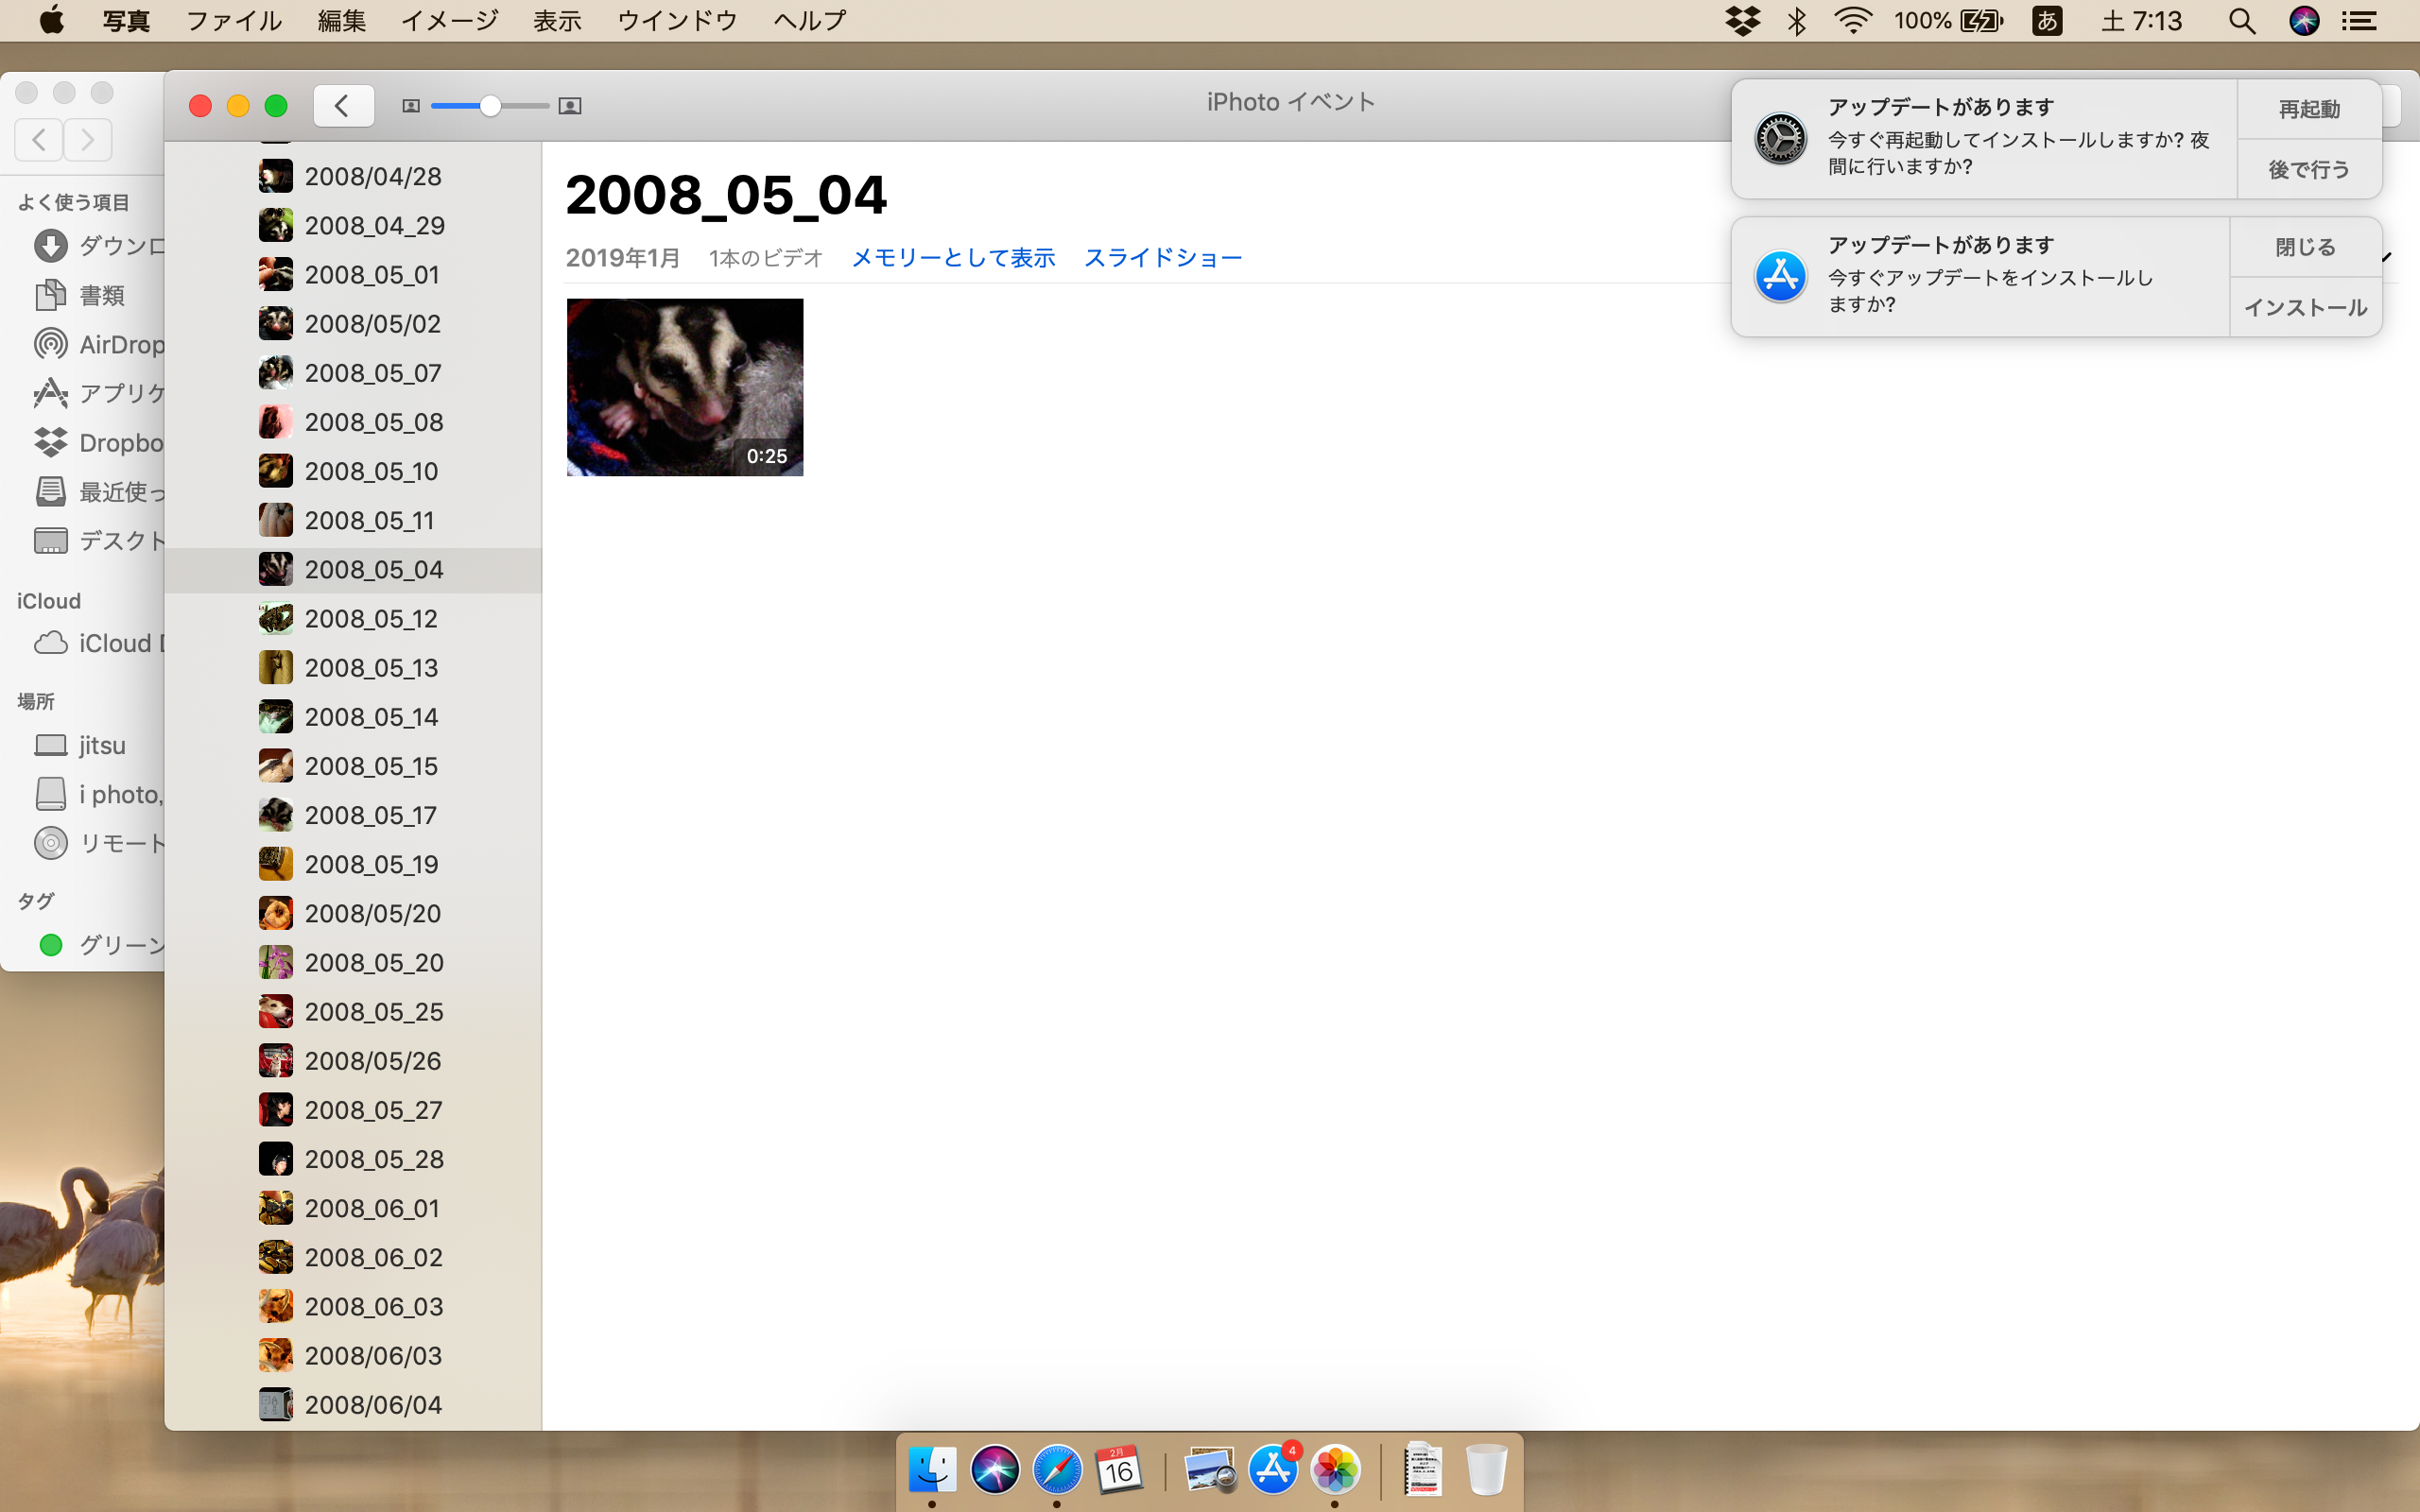Click the Spotlight search icon
Screen dimensions: 2420x1512
[2241, 21]
